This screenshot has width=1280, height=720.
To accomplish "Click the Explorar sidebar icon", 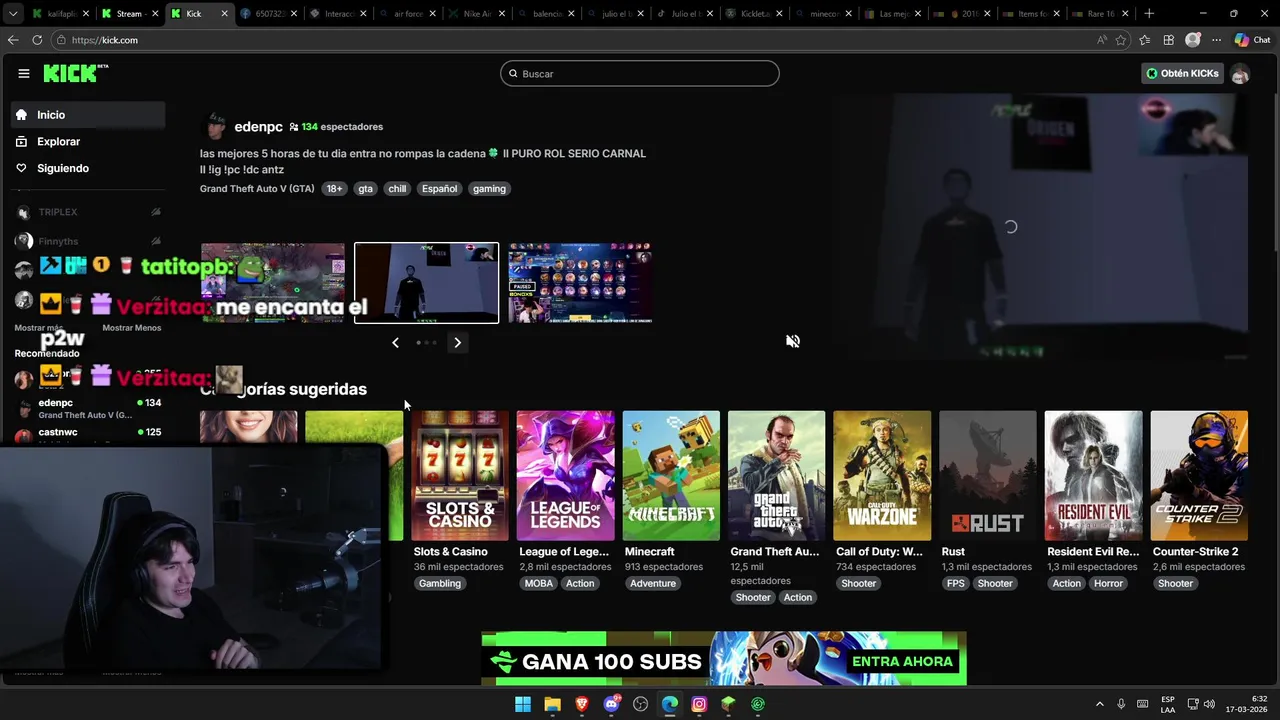I will click(x=21, y=142).
